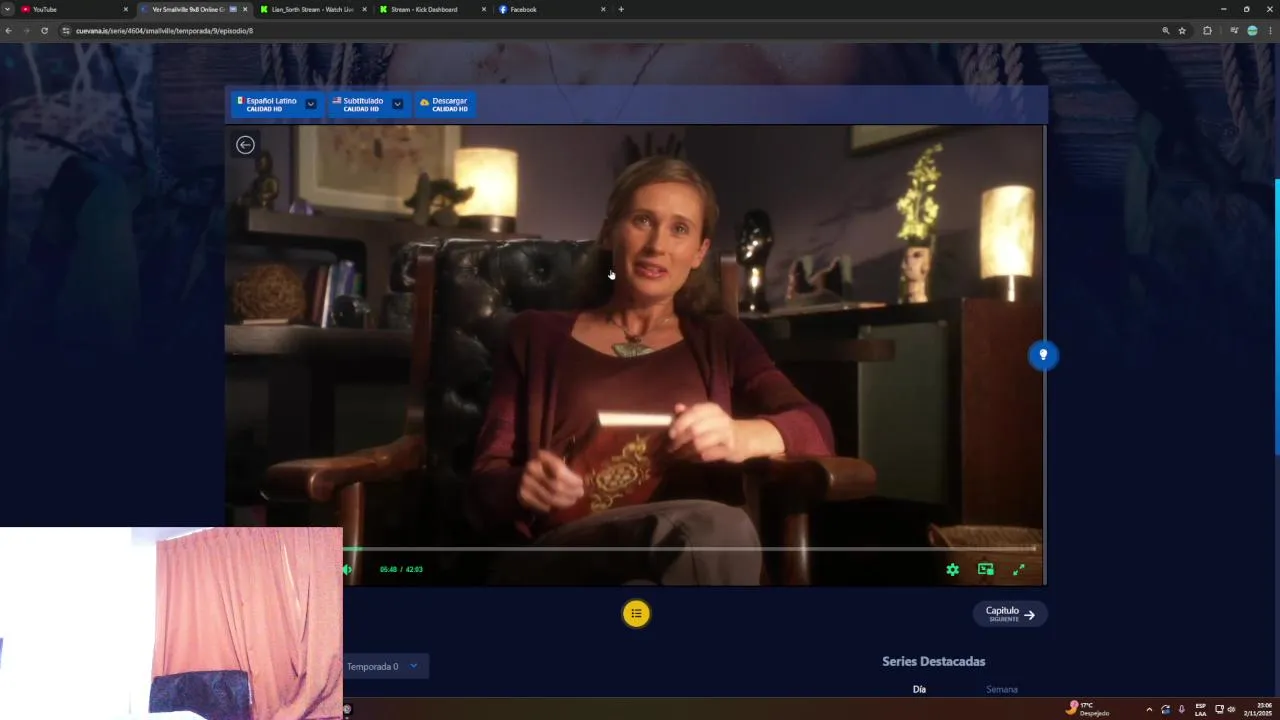Switch video player to fullscreen

[1019, 569]
